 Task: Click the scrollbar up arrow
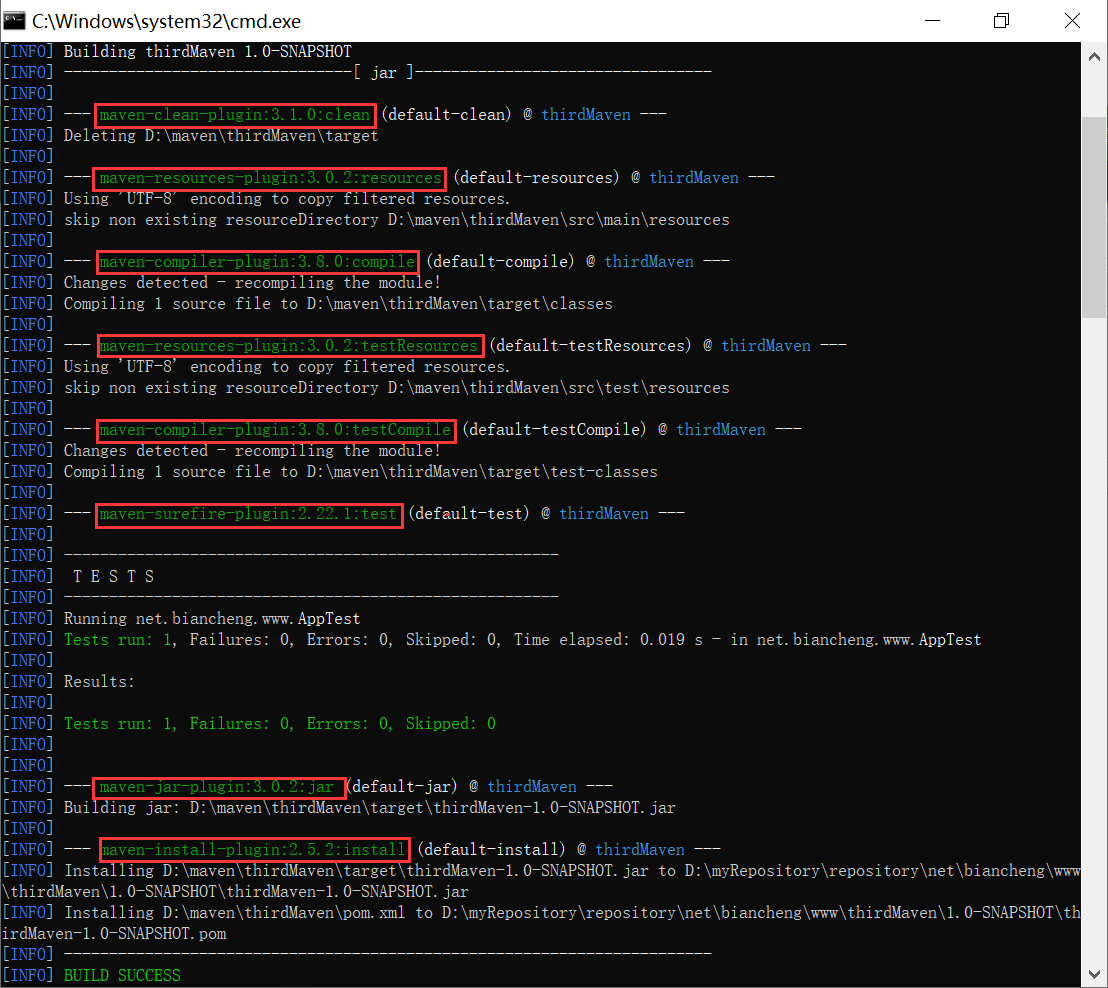(x=1093, y=51)
